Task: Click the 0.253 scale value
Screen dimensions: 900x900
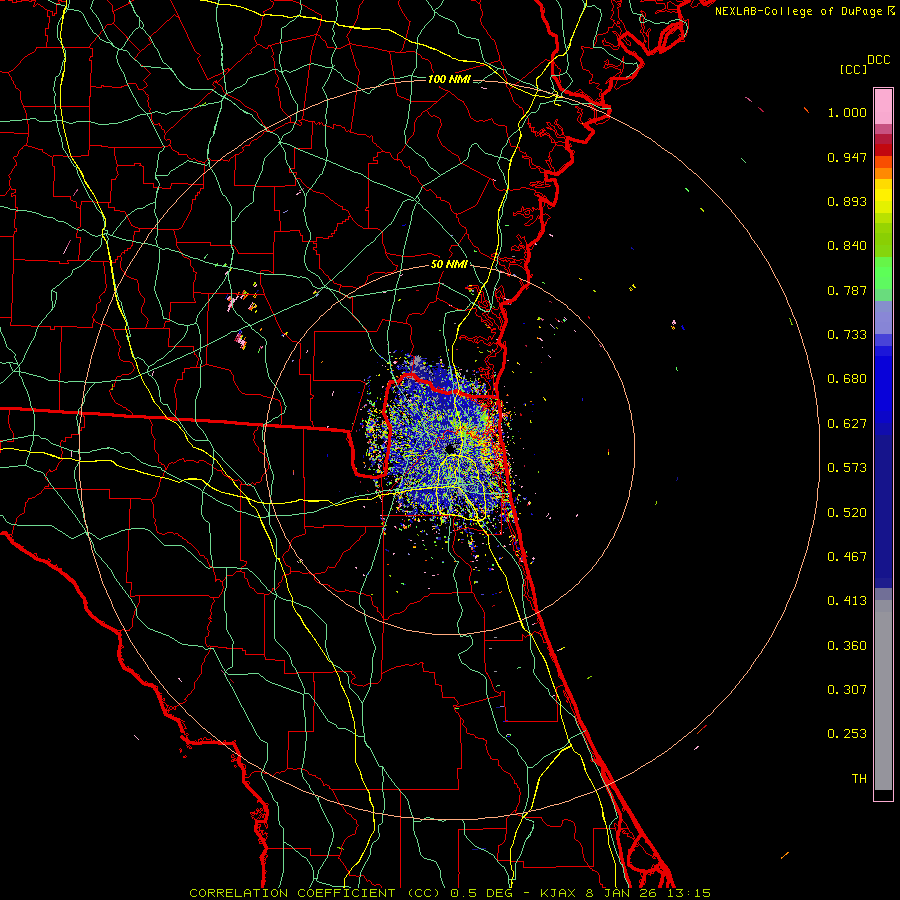Action: pyautogui.click(x=847, y=734)
